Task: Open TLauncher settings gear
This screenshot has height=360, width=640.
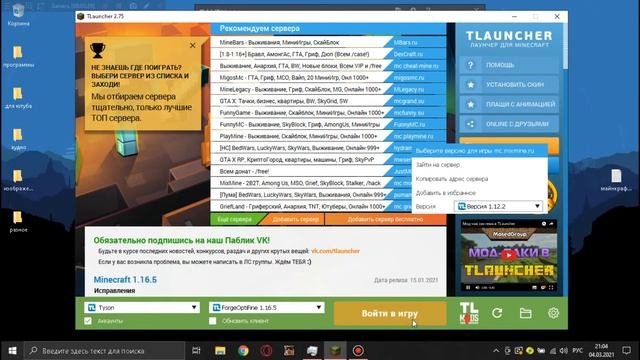Action: coord(553,313)
